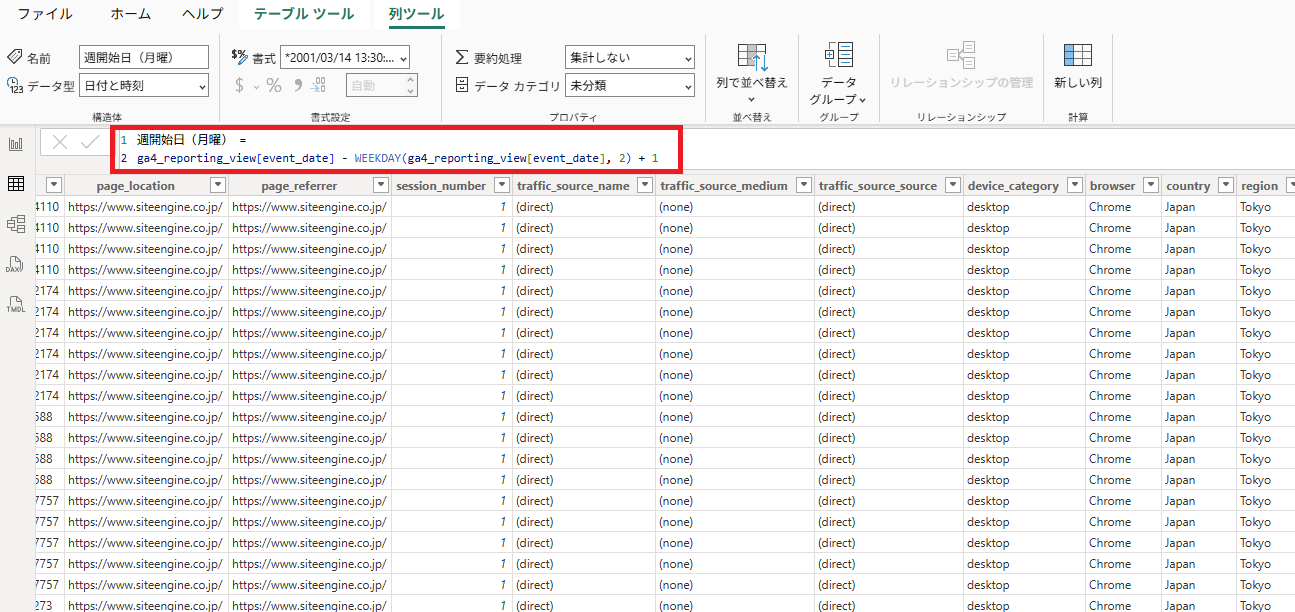Click the 新しい列 new column icon
The height and width of the screenshot is (612, 1295).
(1078, 55)
